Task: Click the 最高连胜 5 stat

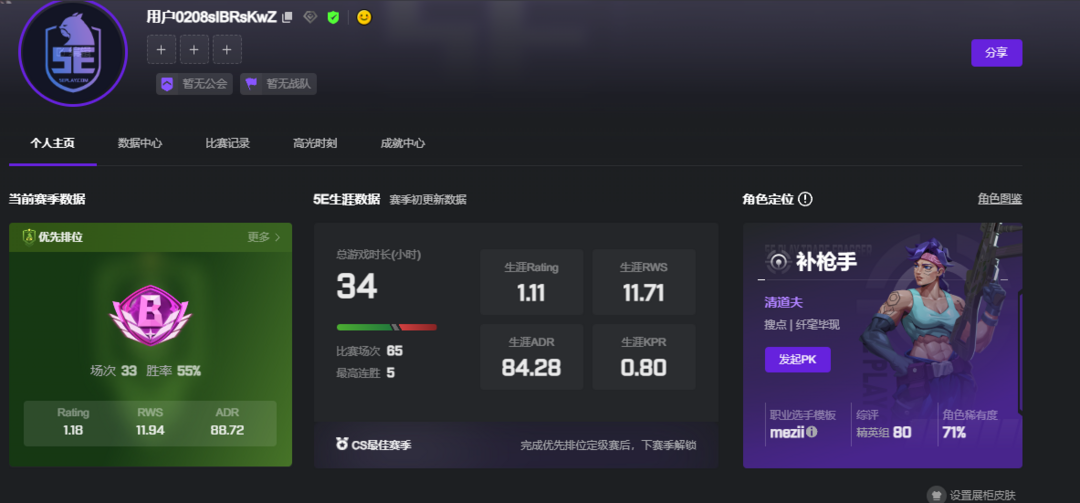Action: point(366,373)
